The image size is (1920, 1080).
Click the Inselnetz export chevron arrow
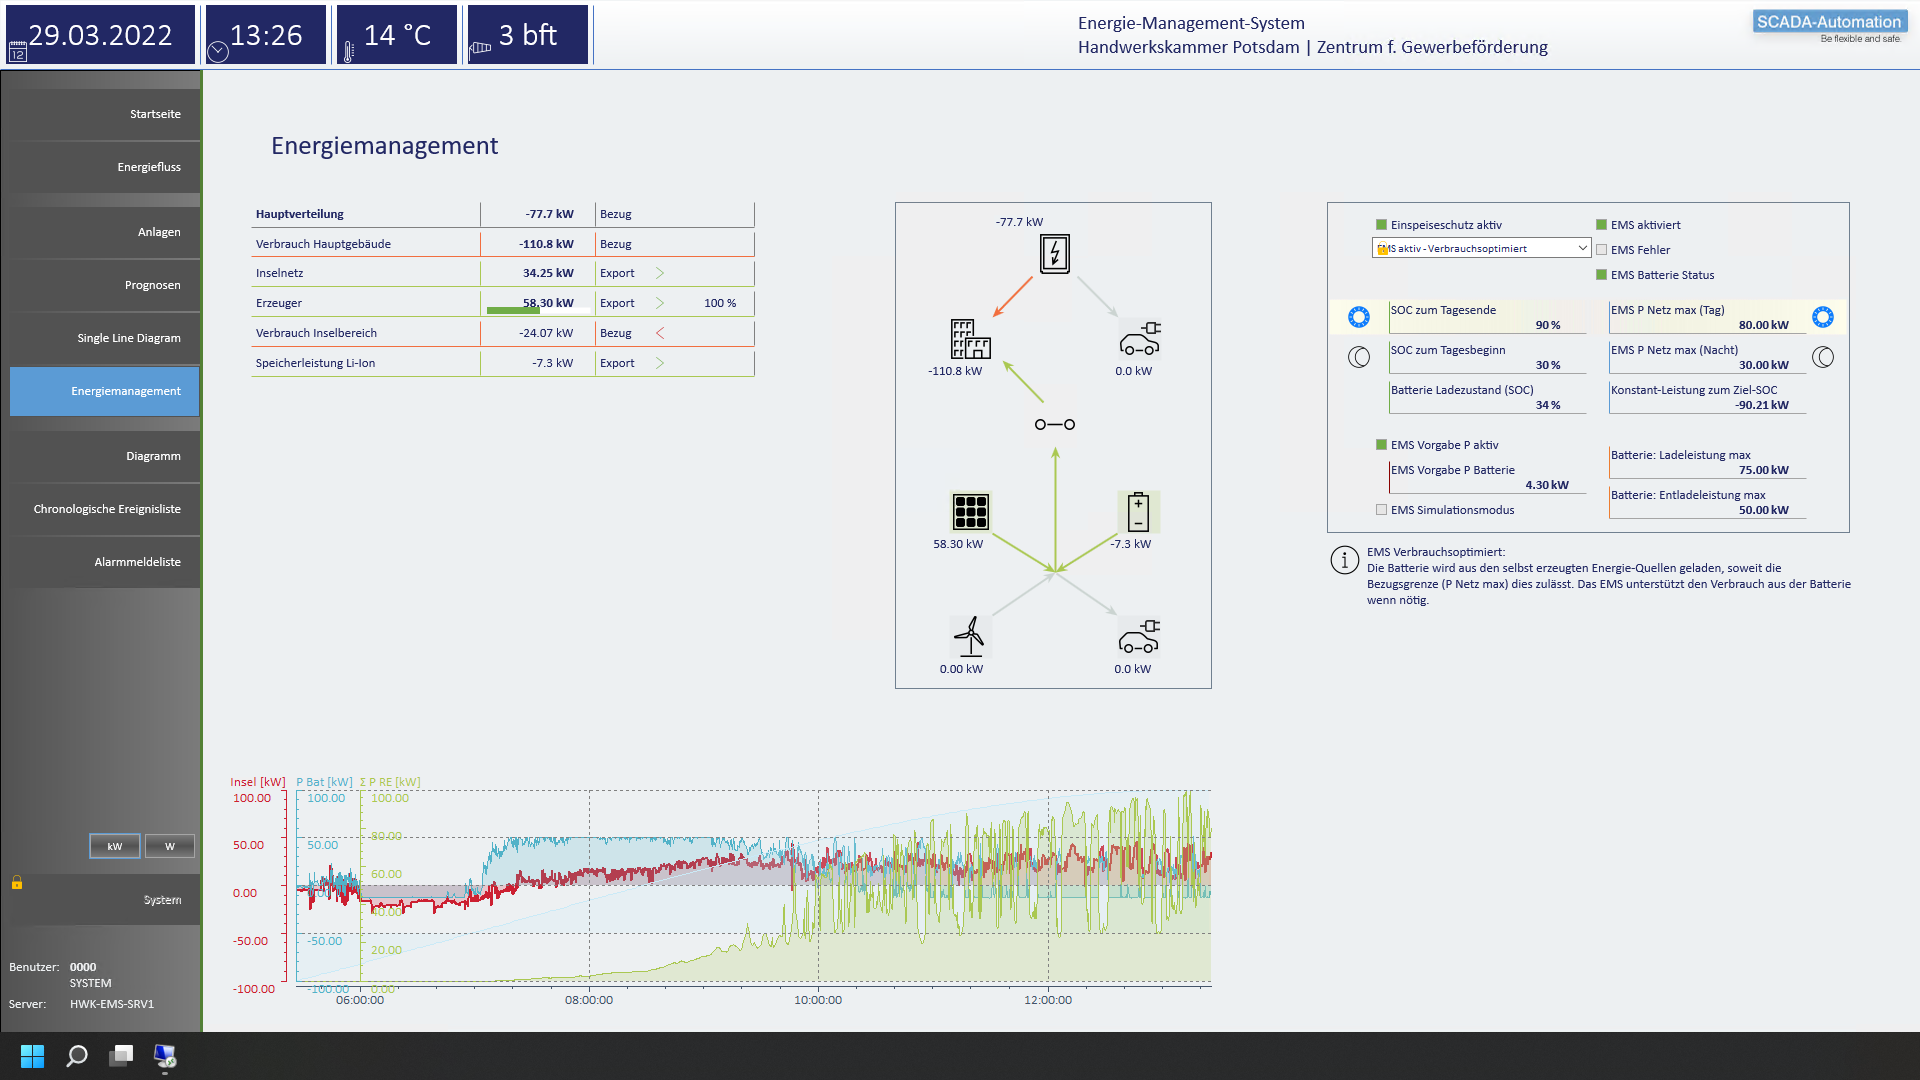click(x=660, y=273)
